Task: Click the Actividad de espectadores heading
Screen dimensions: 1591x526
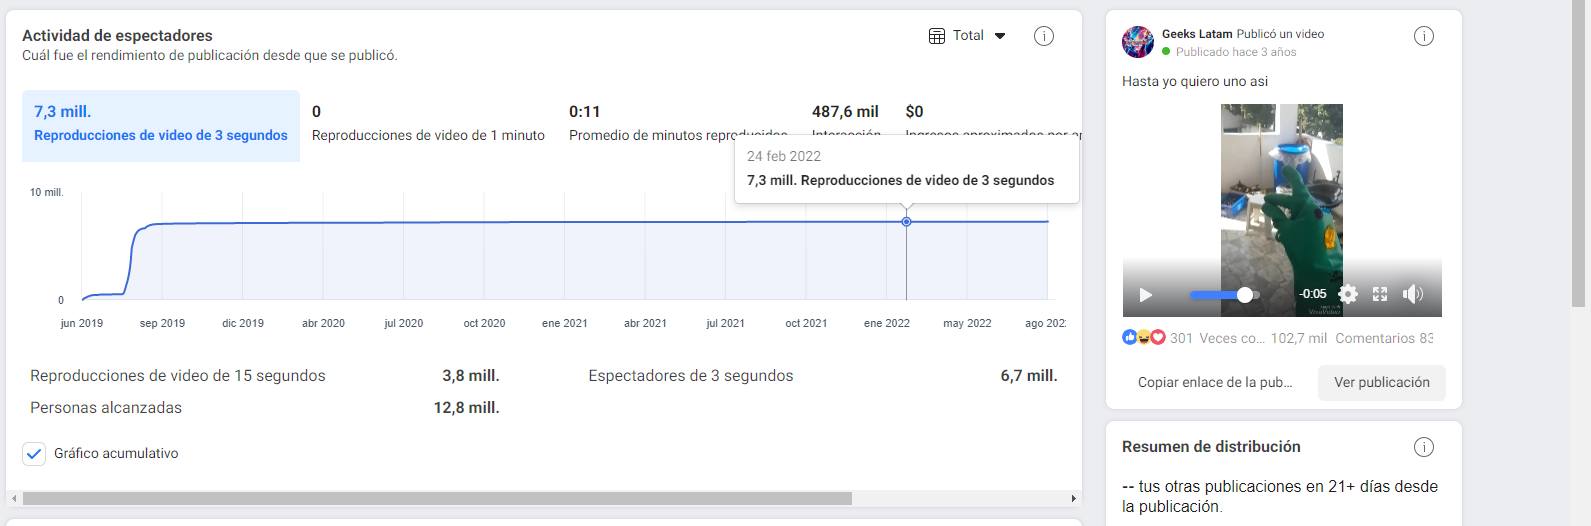Action: (x=117, y=36)
